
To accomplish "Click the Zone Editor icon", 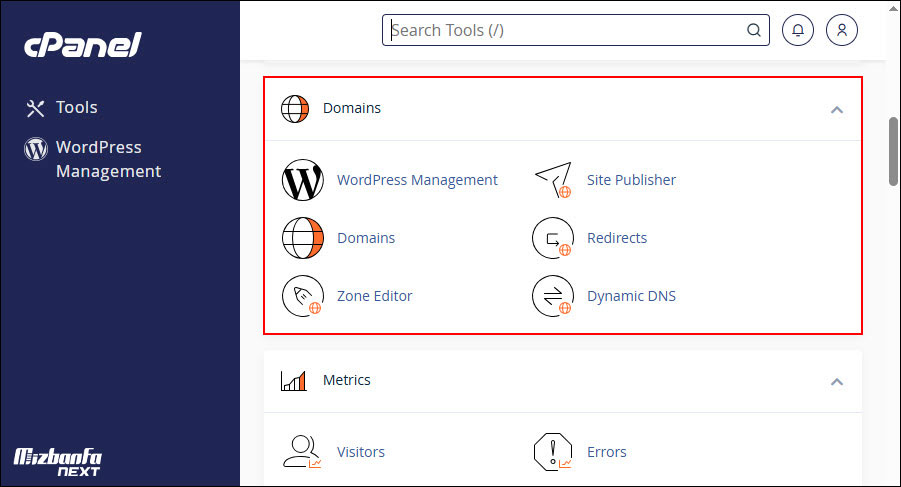I will [302, 296].
